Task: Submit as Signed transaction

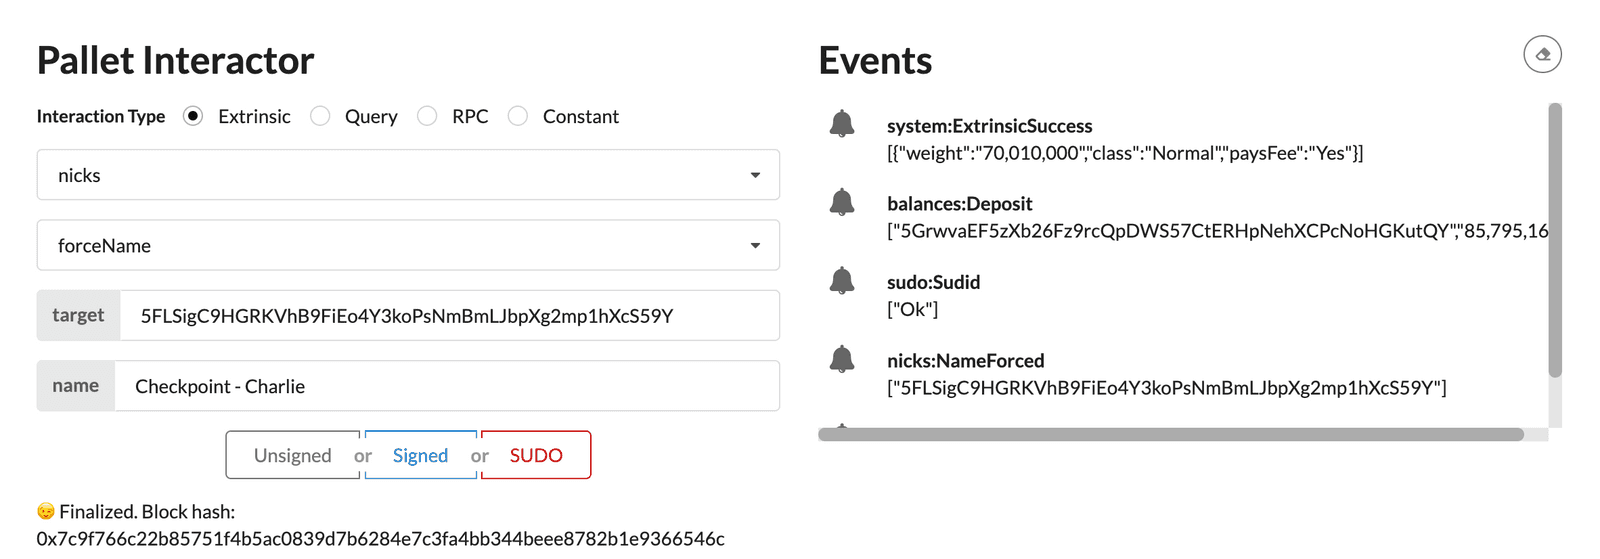Action: 420,455
